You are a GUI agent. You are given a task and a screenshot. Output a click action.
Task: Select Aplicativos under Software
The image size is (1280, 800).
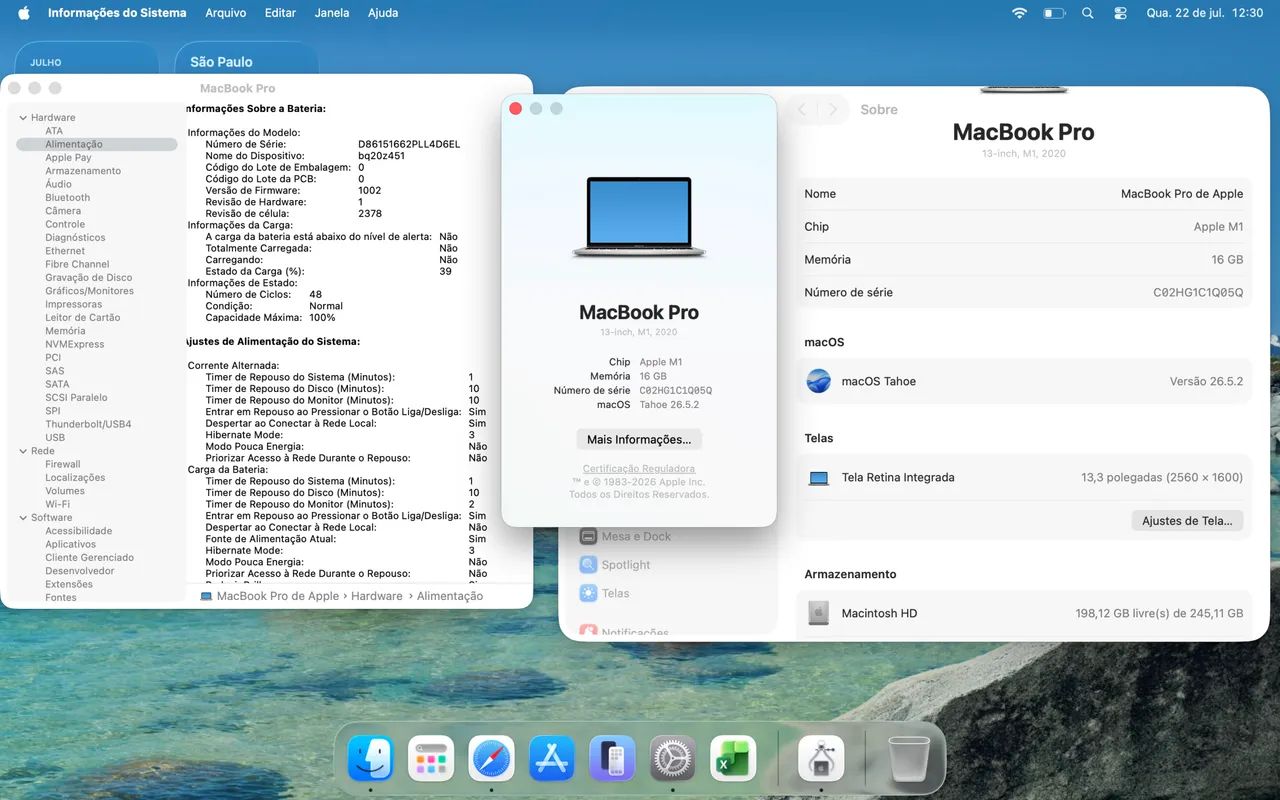[x=70, y=544]
